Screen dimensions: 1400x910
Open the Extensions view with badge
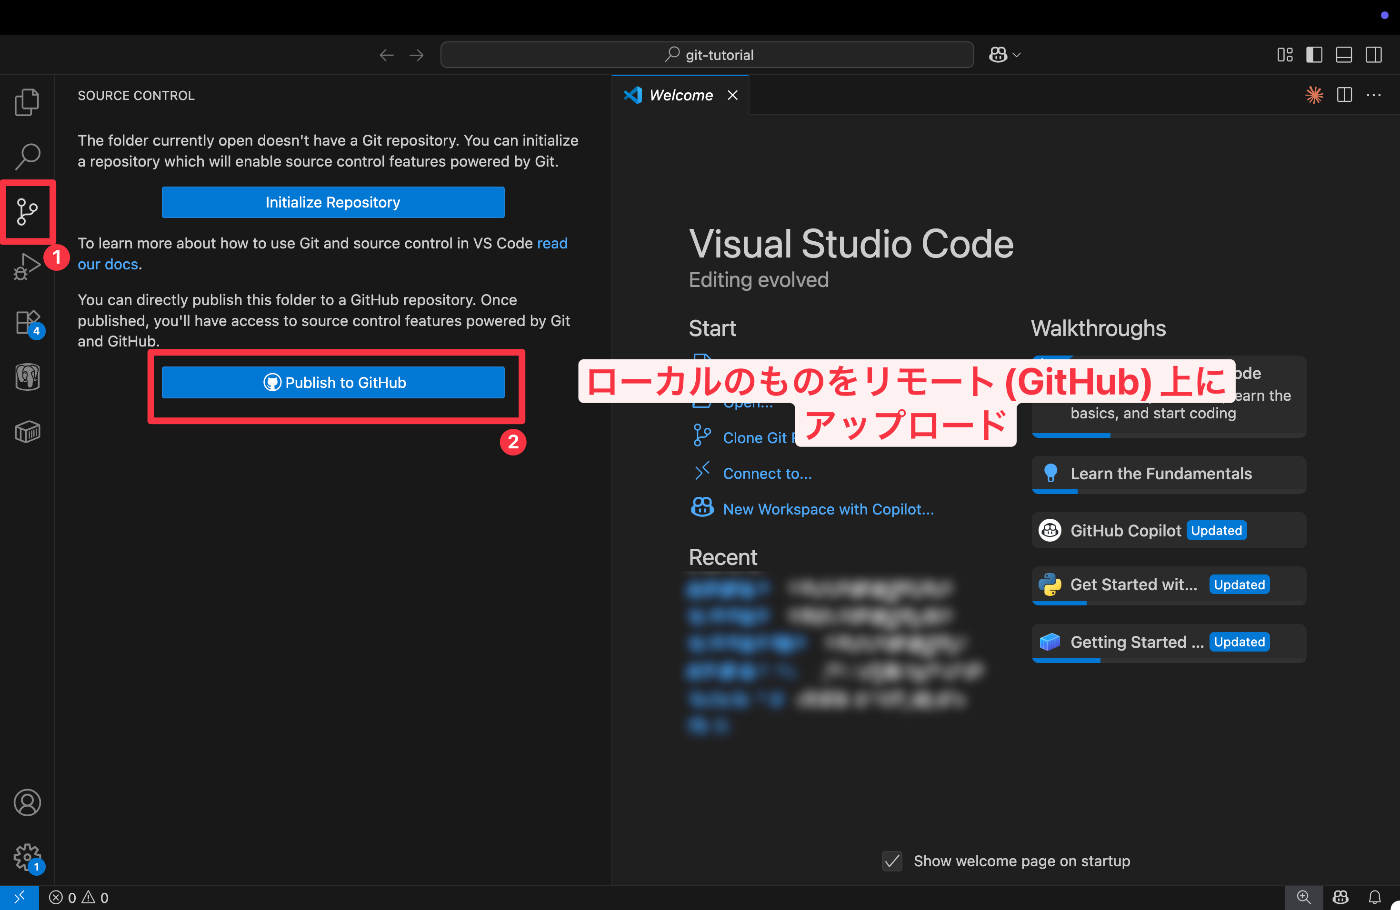click(27, 322)
